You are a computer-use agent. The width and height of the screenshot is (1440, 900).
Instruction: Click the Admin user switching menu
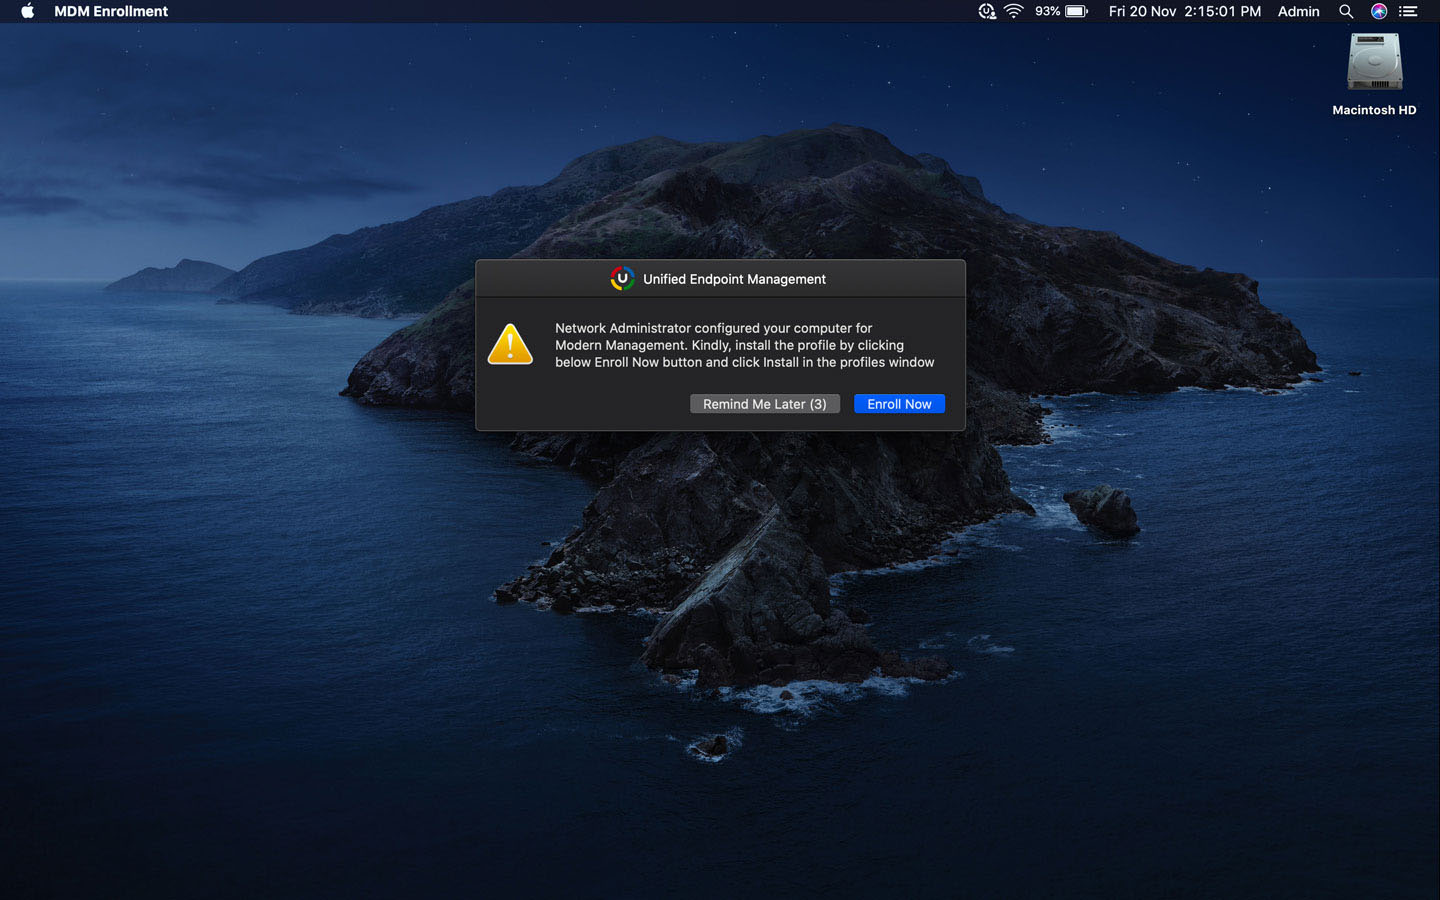1298,11
